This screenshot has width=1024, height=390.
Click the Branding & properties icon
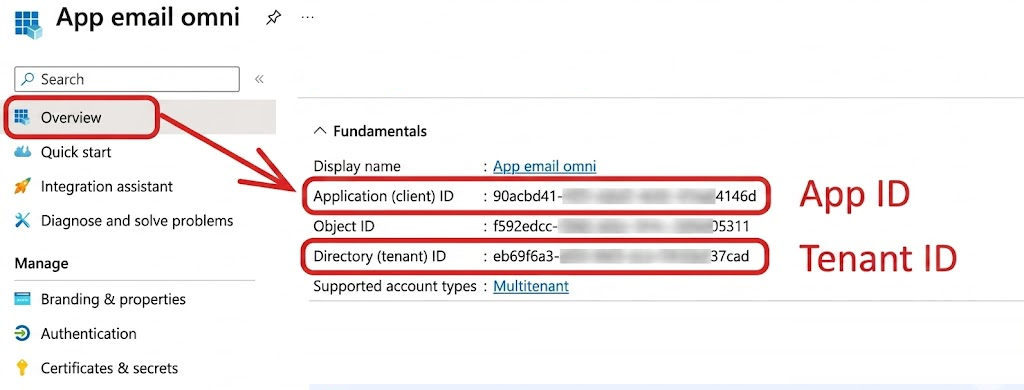tap(22, 299)
